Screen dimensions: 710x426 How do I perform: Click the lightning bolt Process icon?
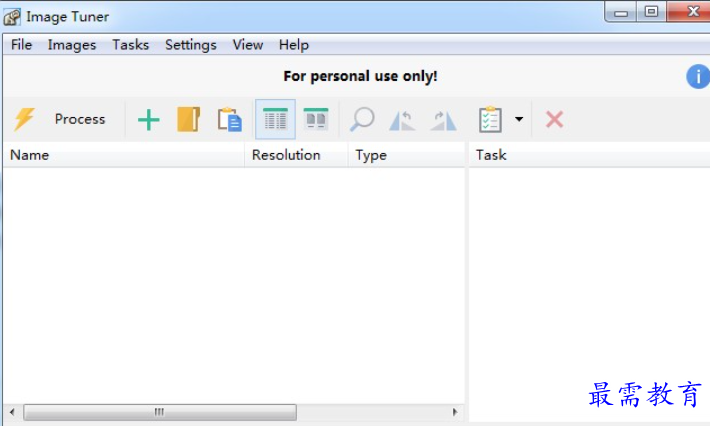[24, 119]
